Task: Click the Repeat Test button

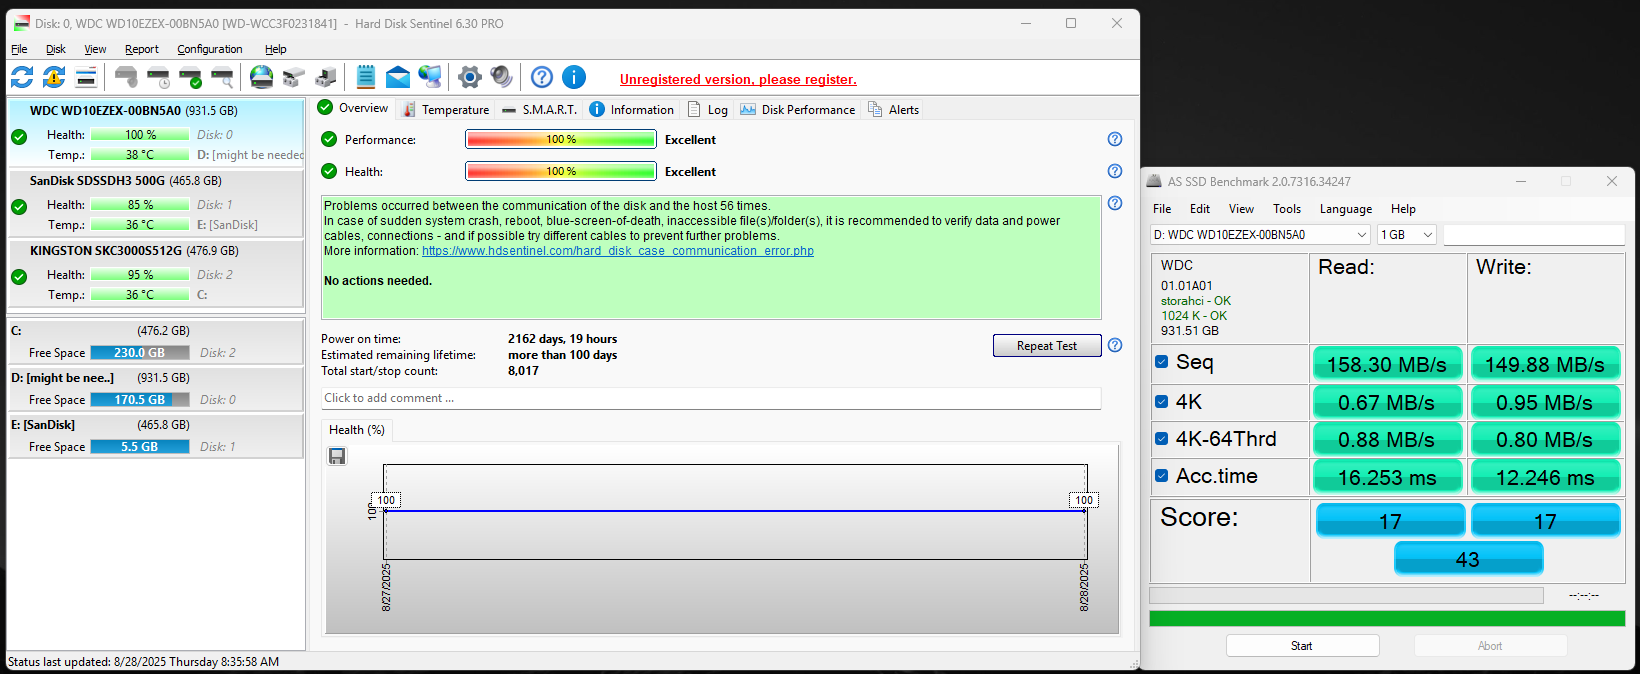Action: 1047,345
